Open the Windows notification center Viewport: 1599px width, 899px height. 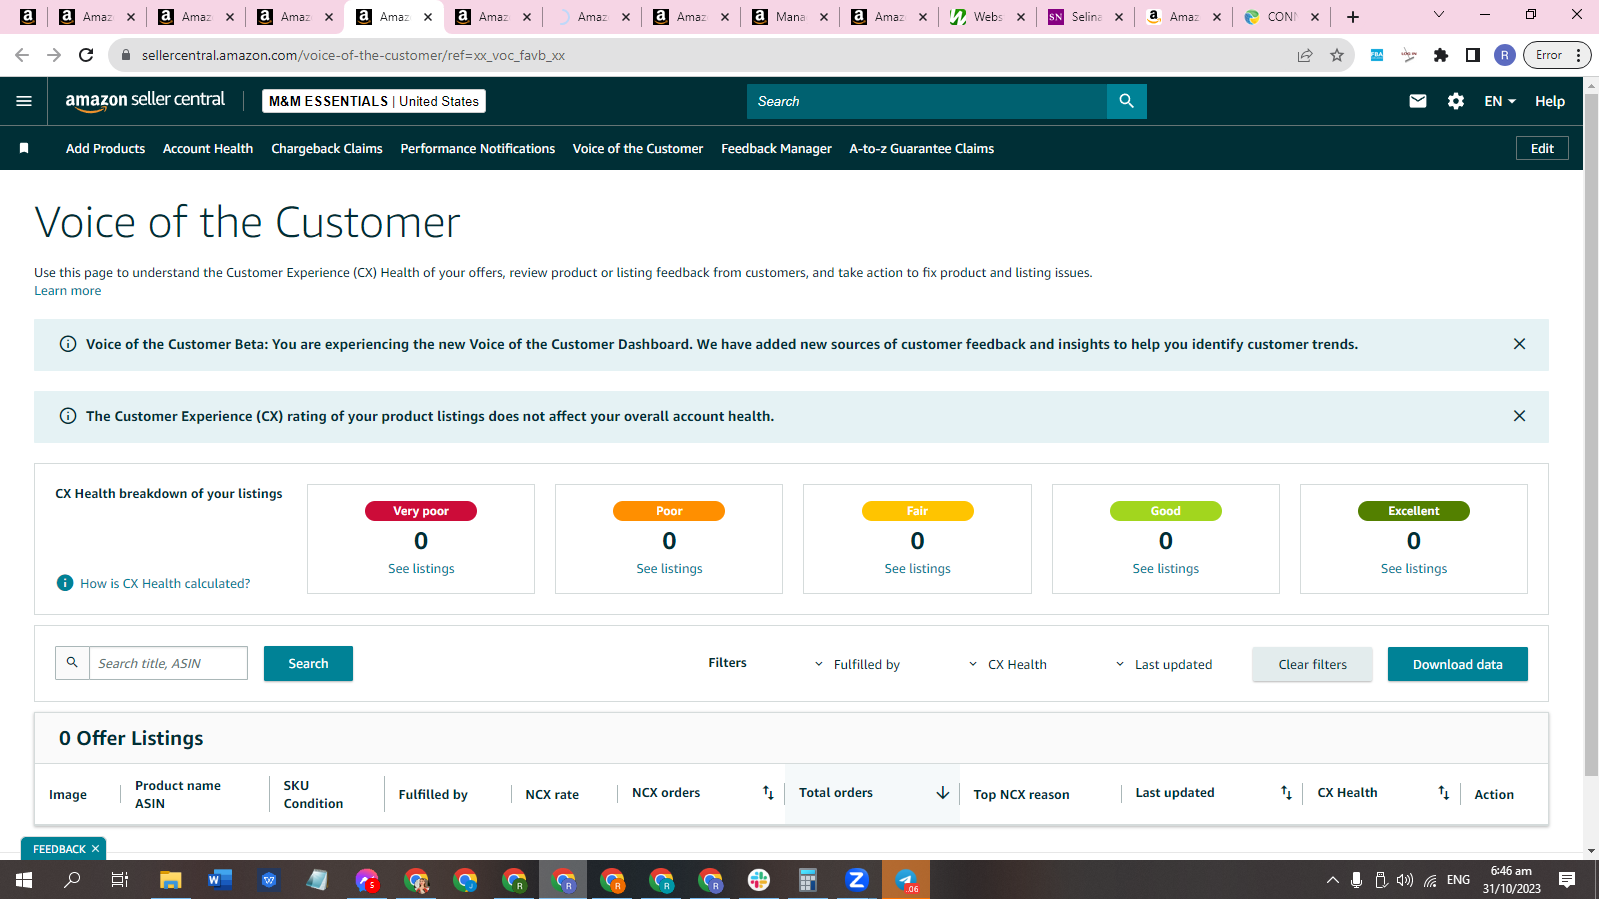[x=1567, y=880]
